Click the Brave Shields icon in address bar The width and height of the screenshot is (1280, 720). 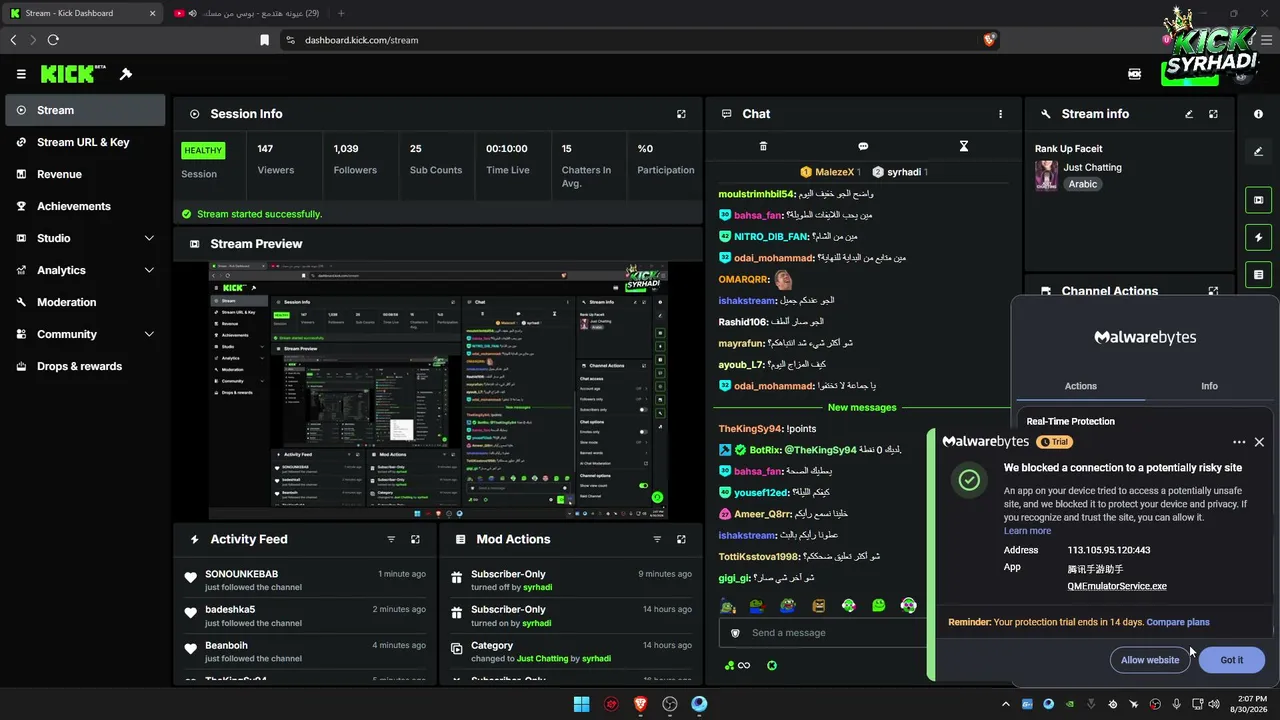[x=989, y=40]
